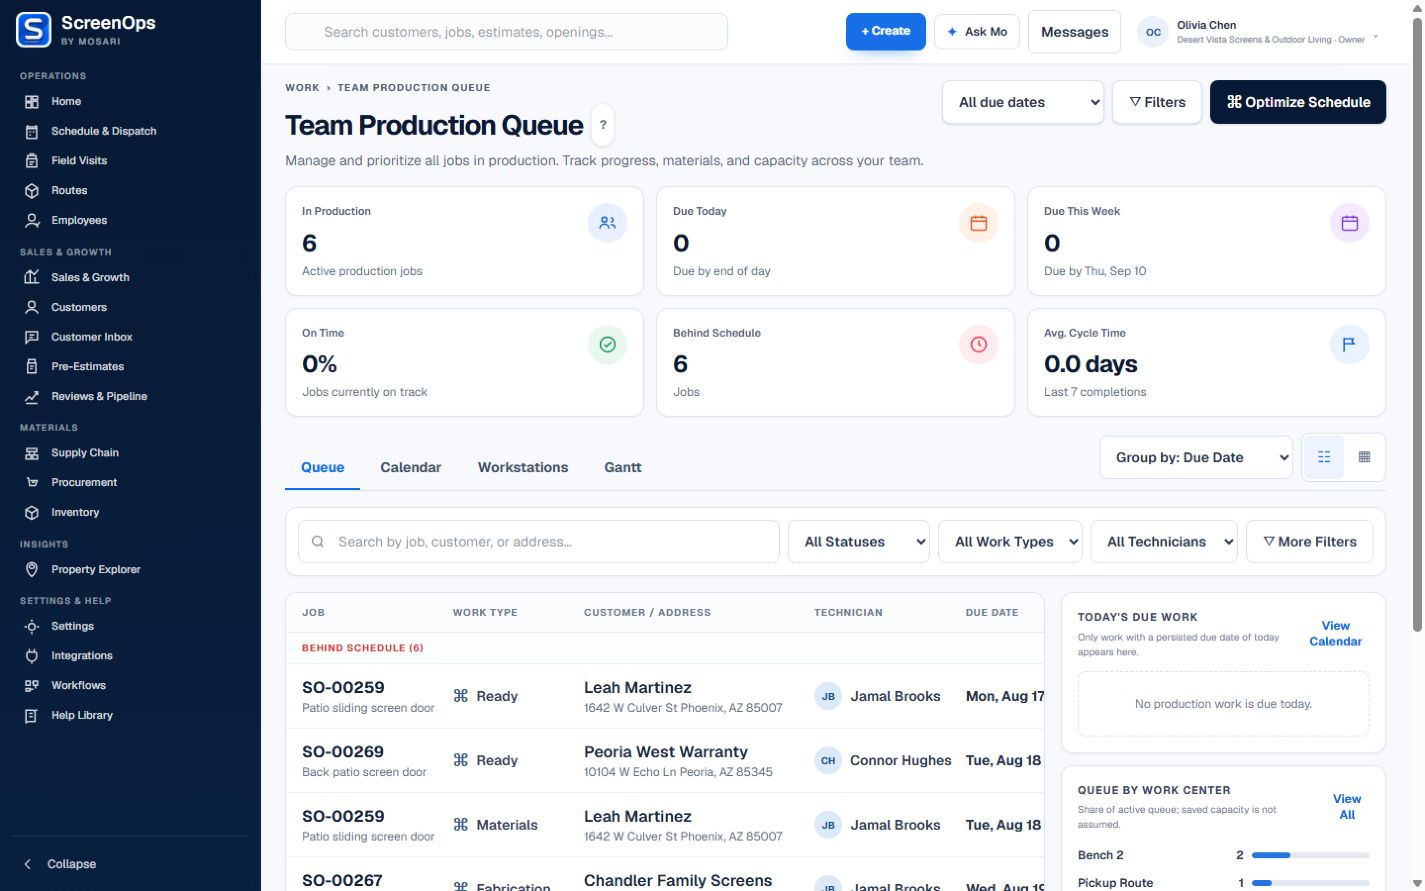Image resolution: width=1425 pixels, height=891 pixels.
Task: Switch to the Calendar tab
Action: pyautogui.click(x=411, y=467)
